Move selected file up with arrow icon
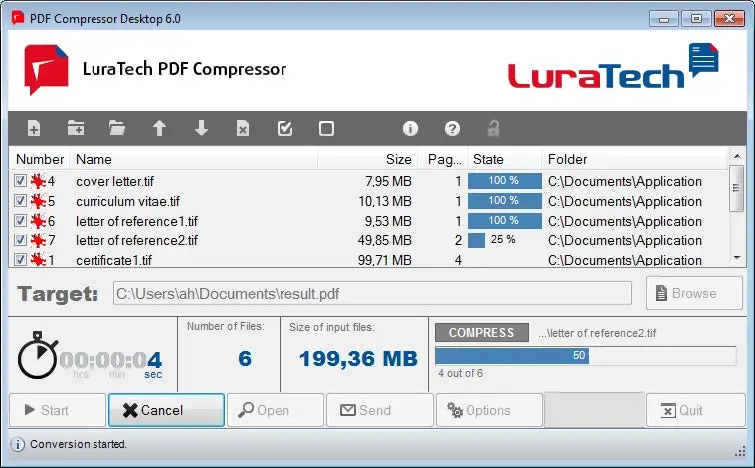The height and width of the screenshot is (468, 755). (159, 129)
